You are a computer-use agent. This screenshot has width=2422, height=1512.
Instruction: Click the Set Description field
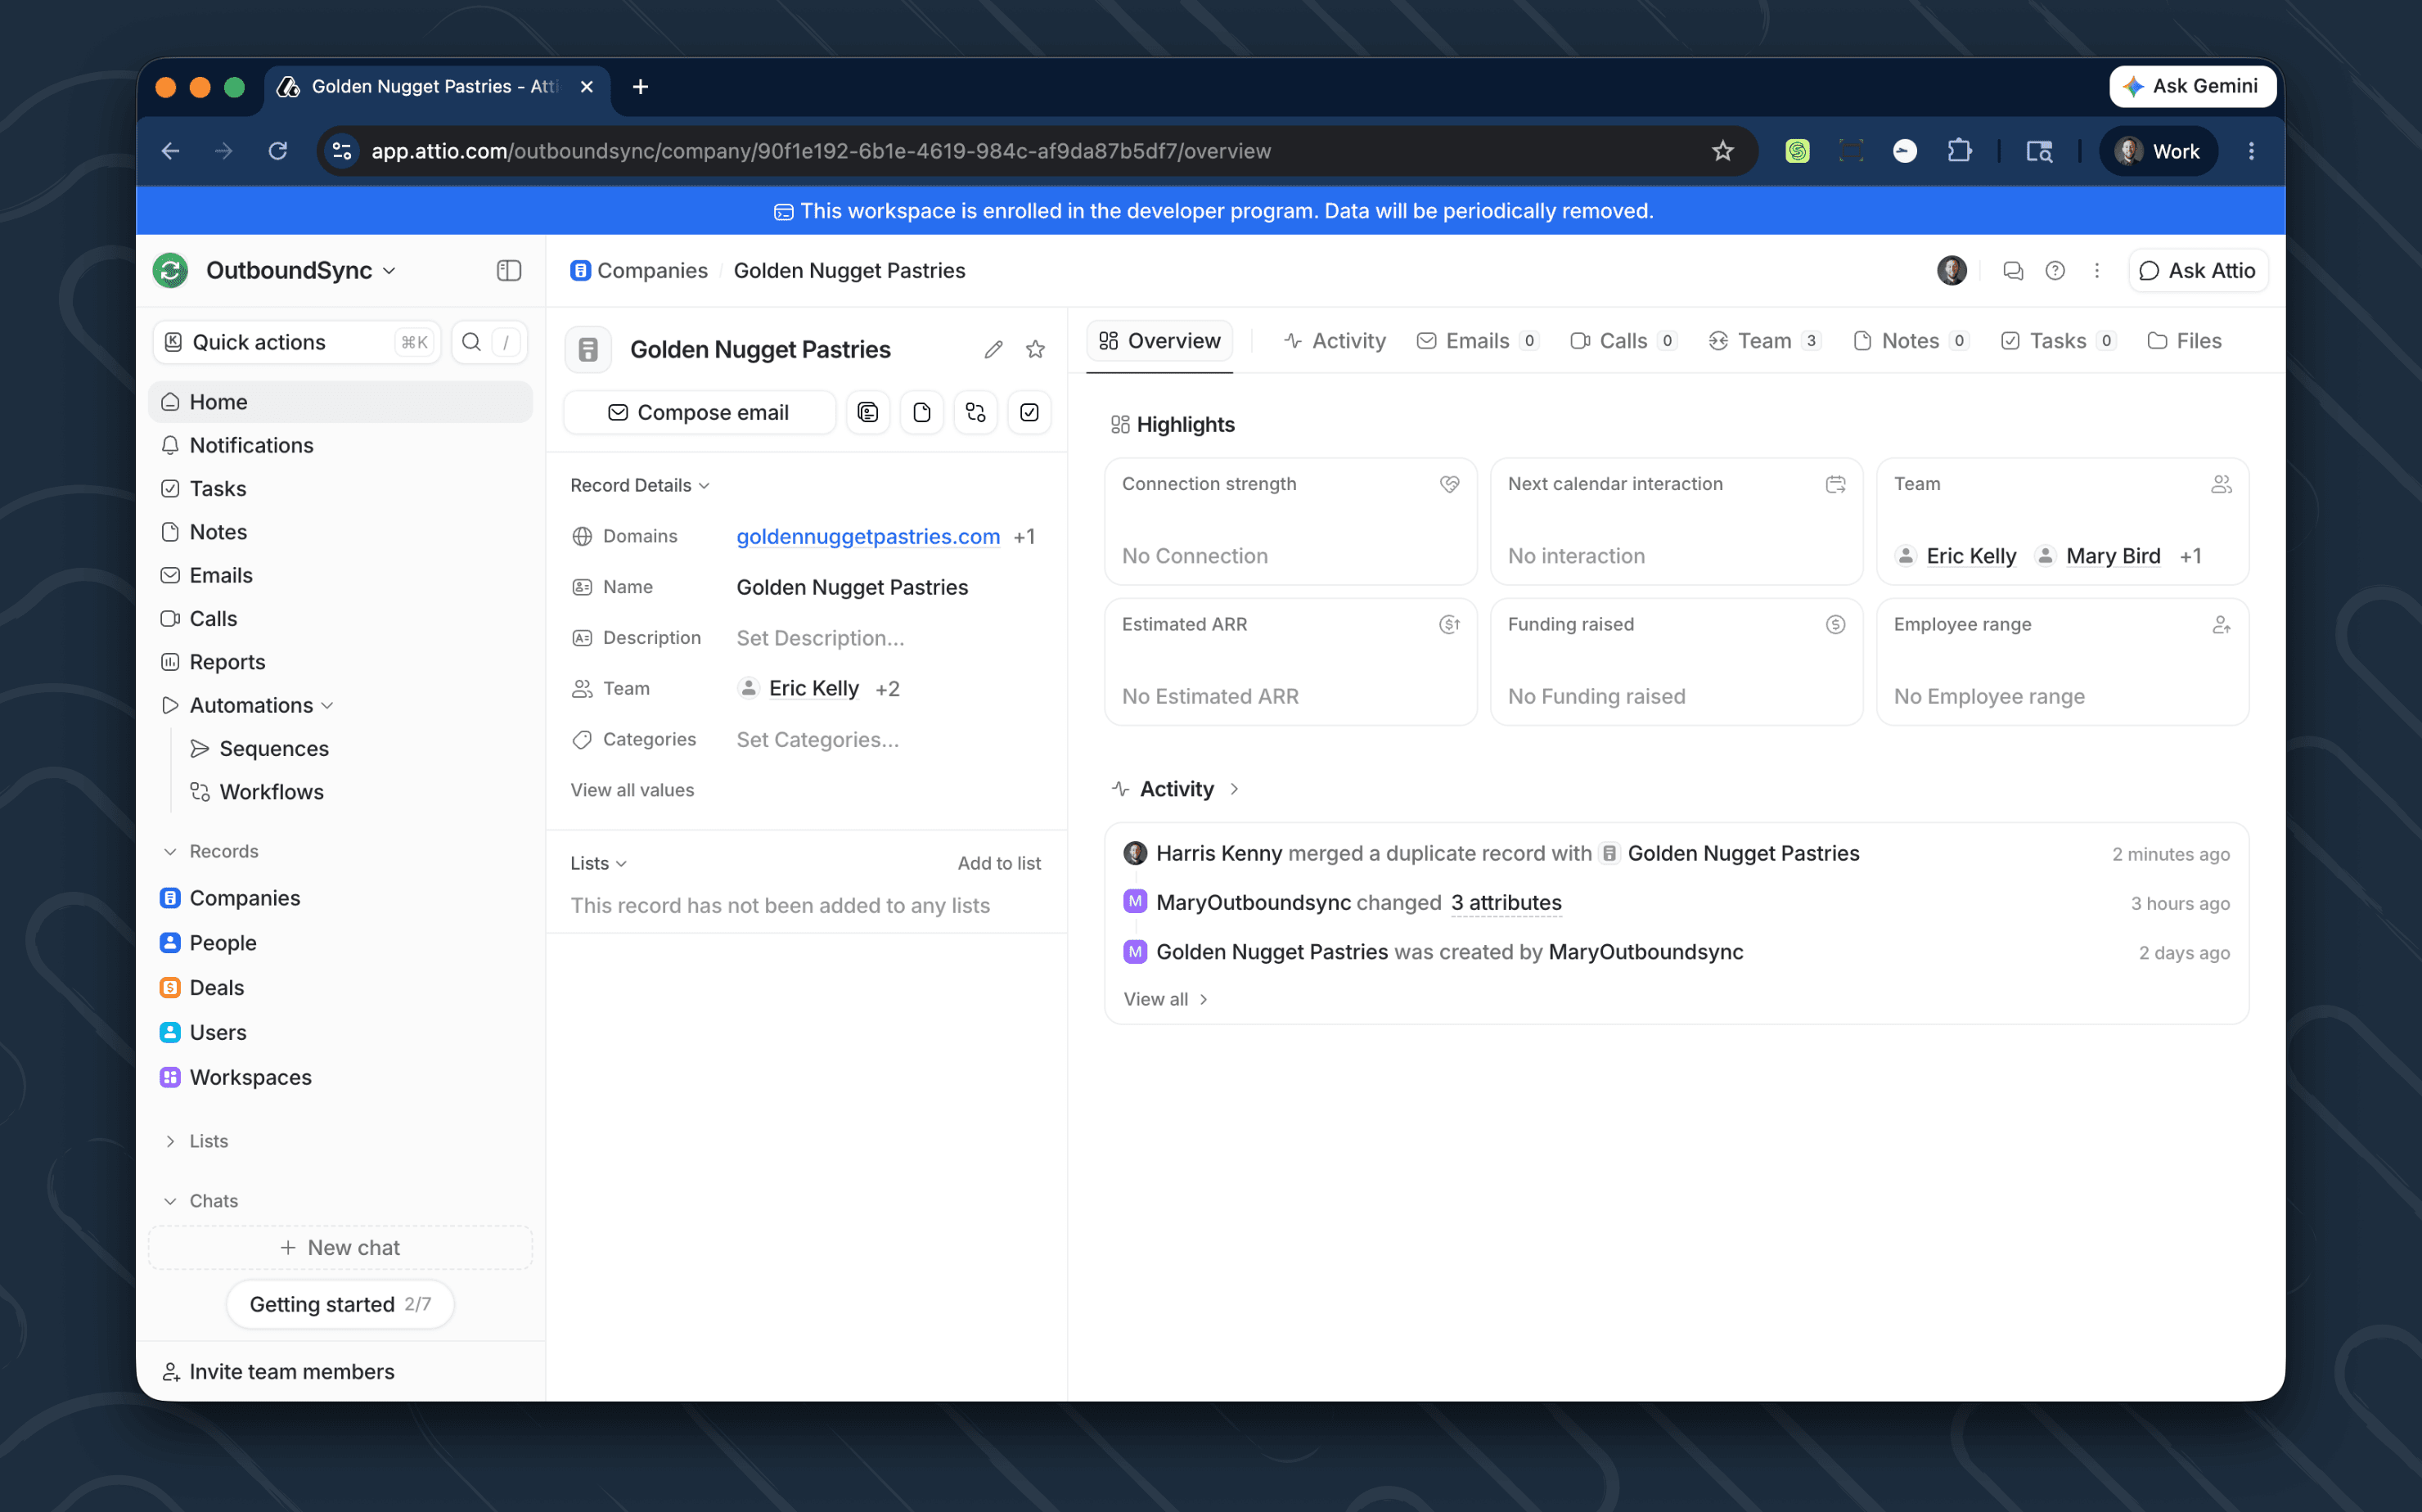tap(820, 638)
